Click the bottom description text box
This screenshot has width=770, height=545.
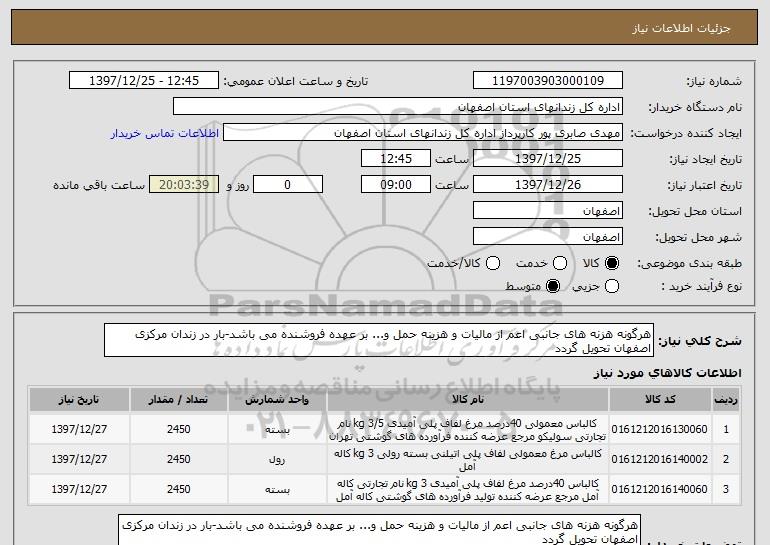[379, 530]
